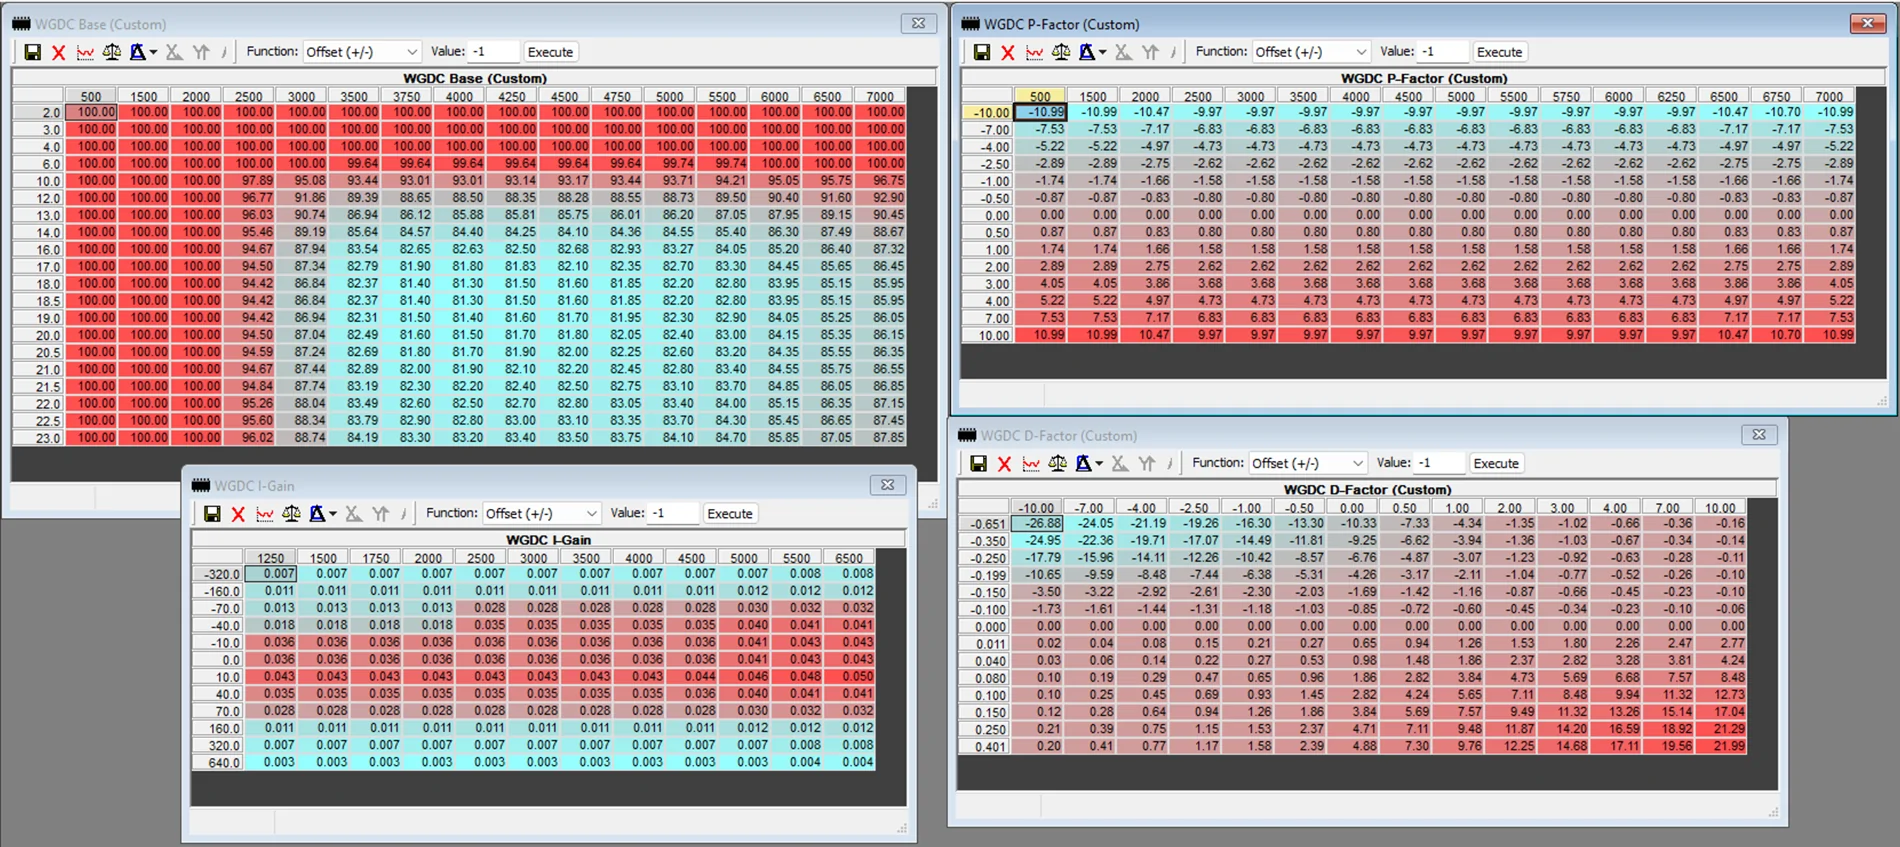Open graph view icon in WGDC P-Factor toolbar
This screenshot has width=1900, height=847.
click(1034, 52)
